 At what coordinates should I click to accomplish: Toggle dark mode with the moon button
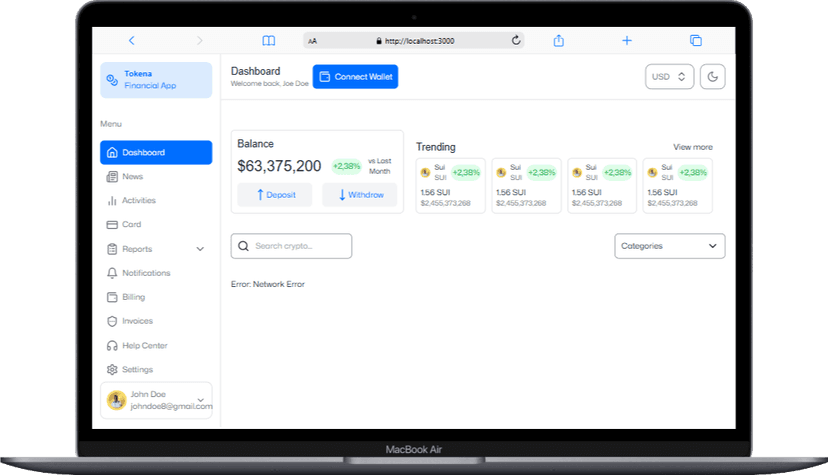712,77
